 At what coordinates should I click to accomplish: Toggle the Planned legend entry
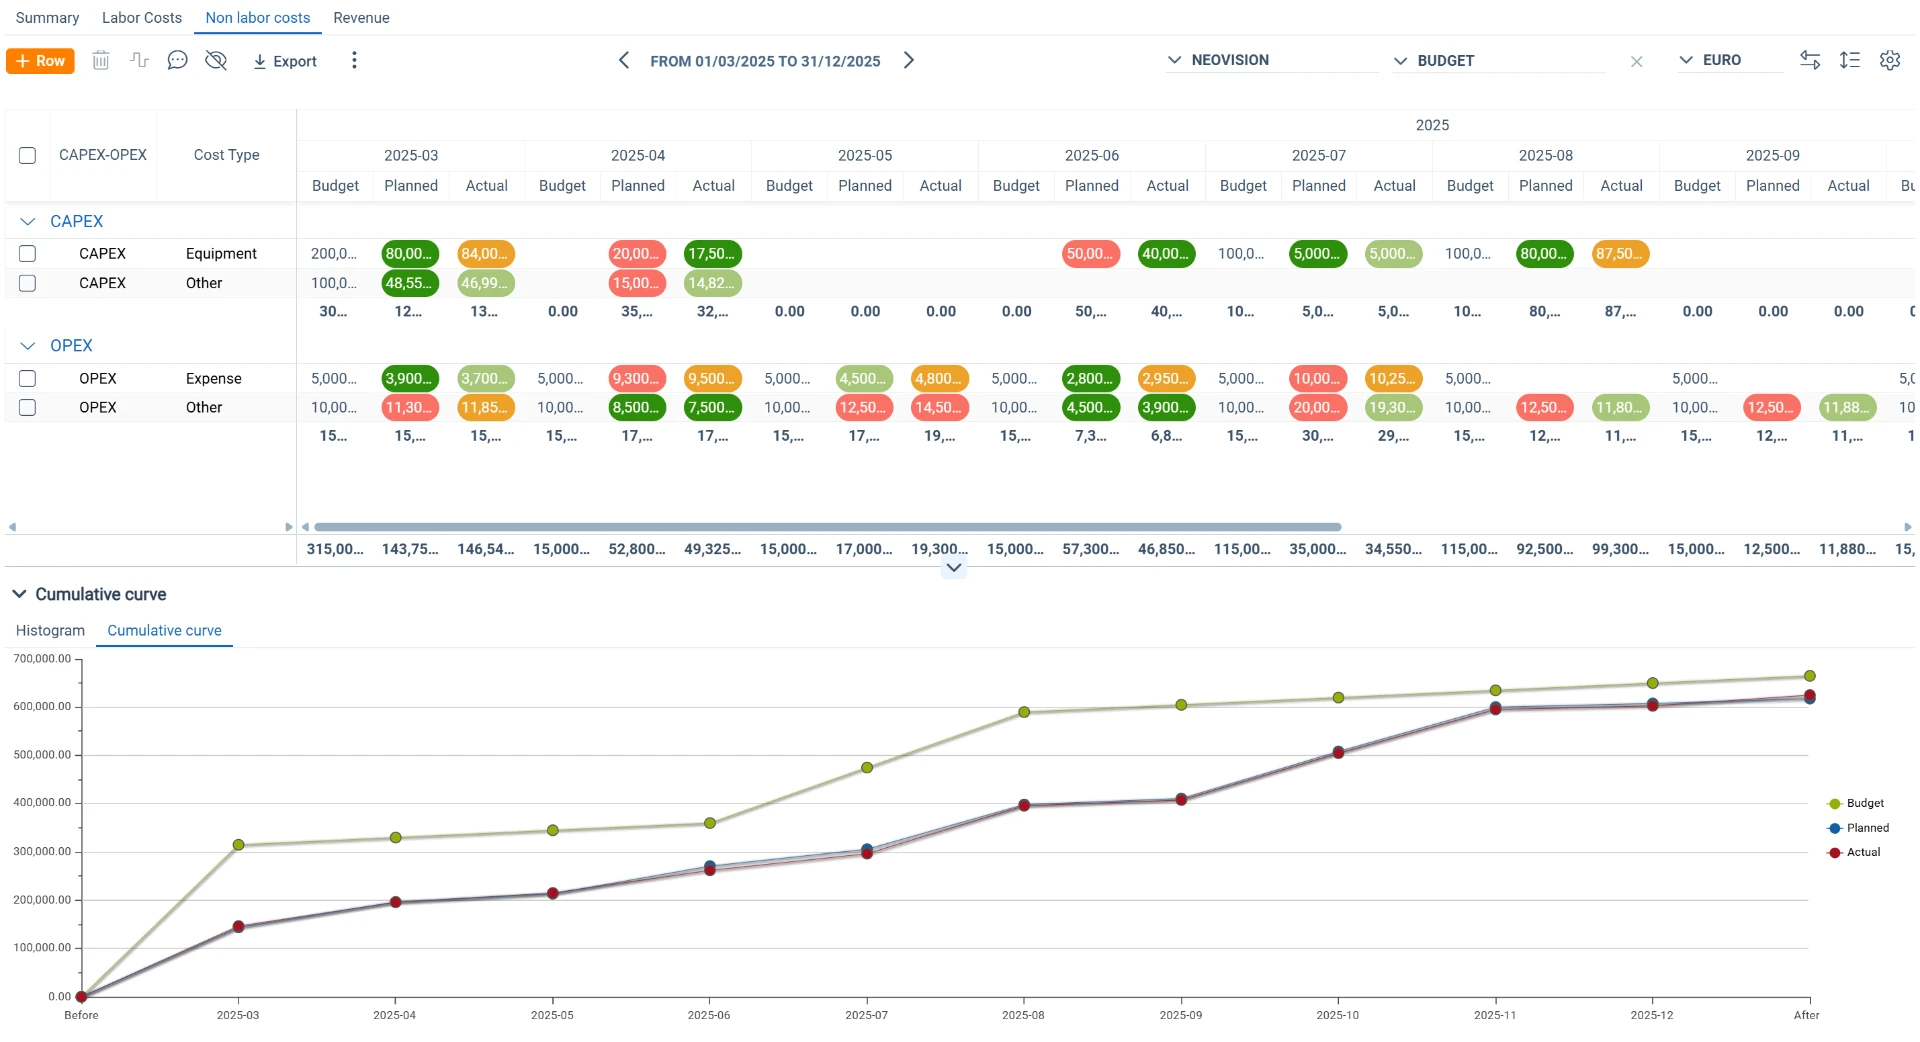click(1859, 828)
